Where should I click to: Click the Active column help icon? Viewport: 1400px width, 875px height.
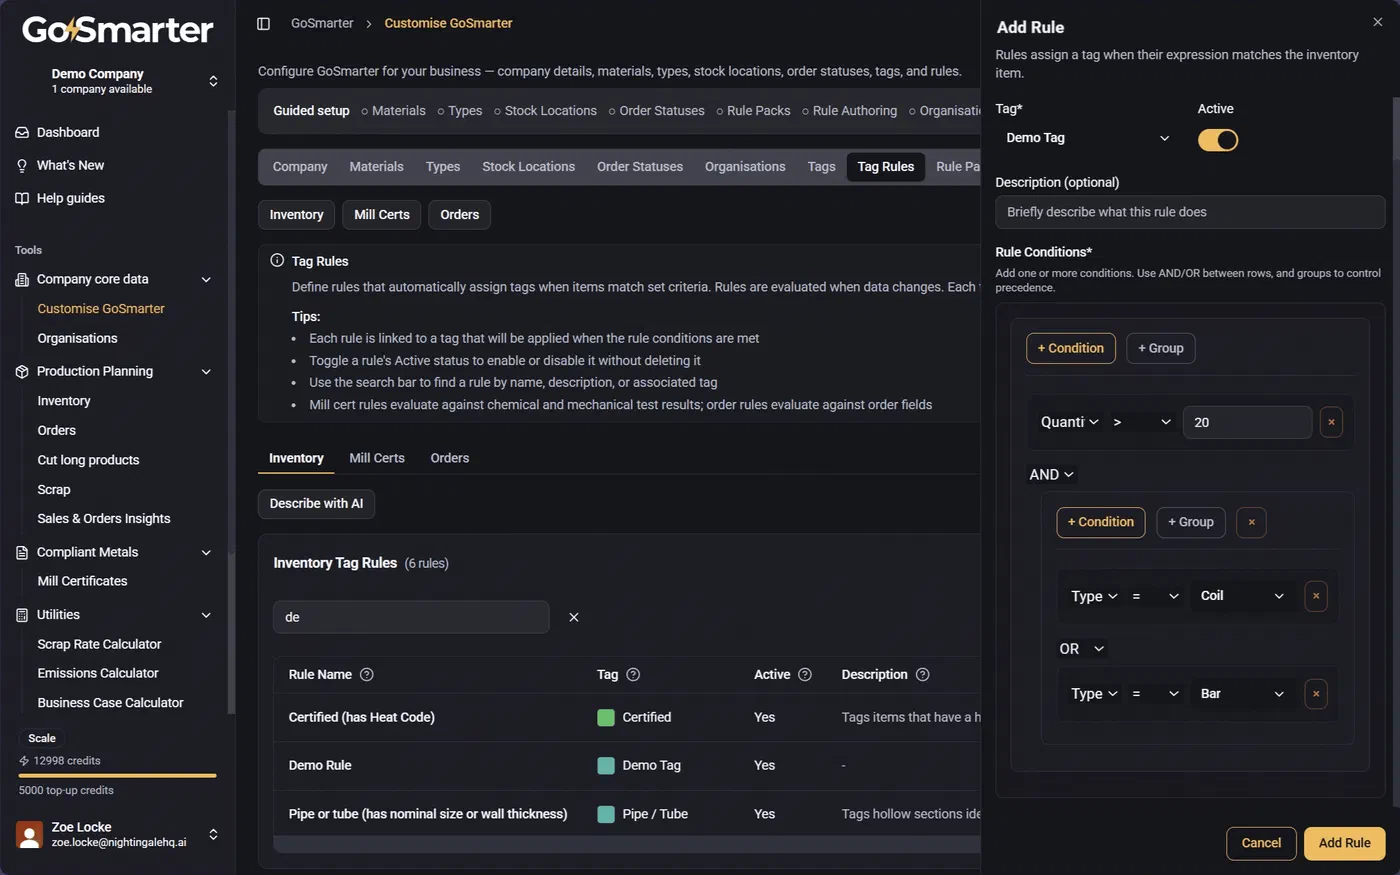[x=805, y=675]
